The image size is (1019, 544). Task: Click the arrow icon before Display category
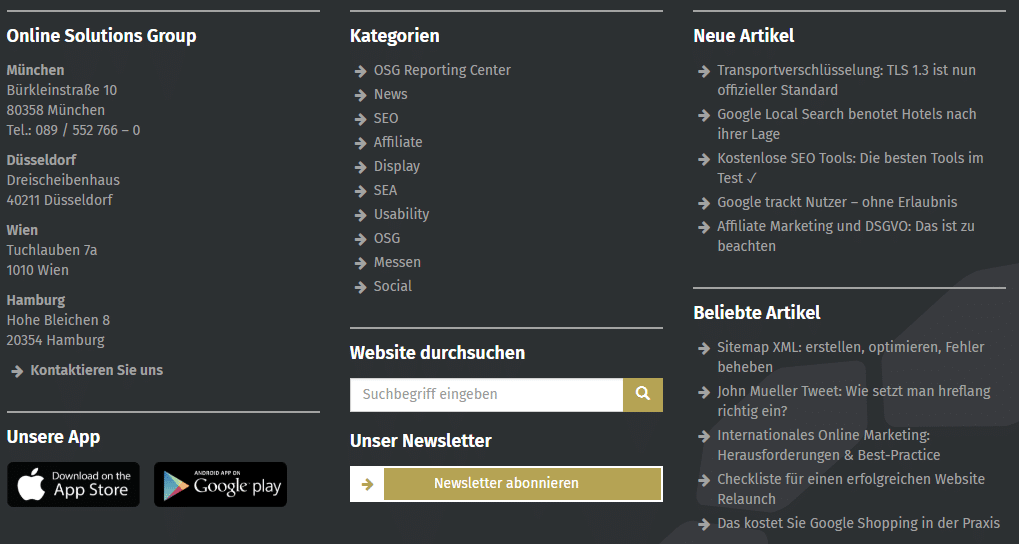(361, 167)
